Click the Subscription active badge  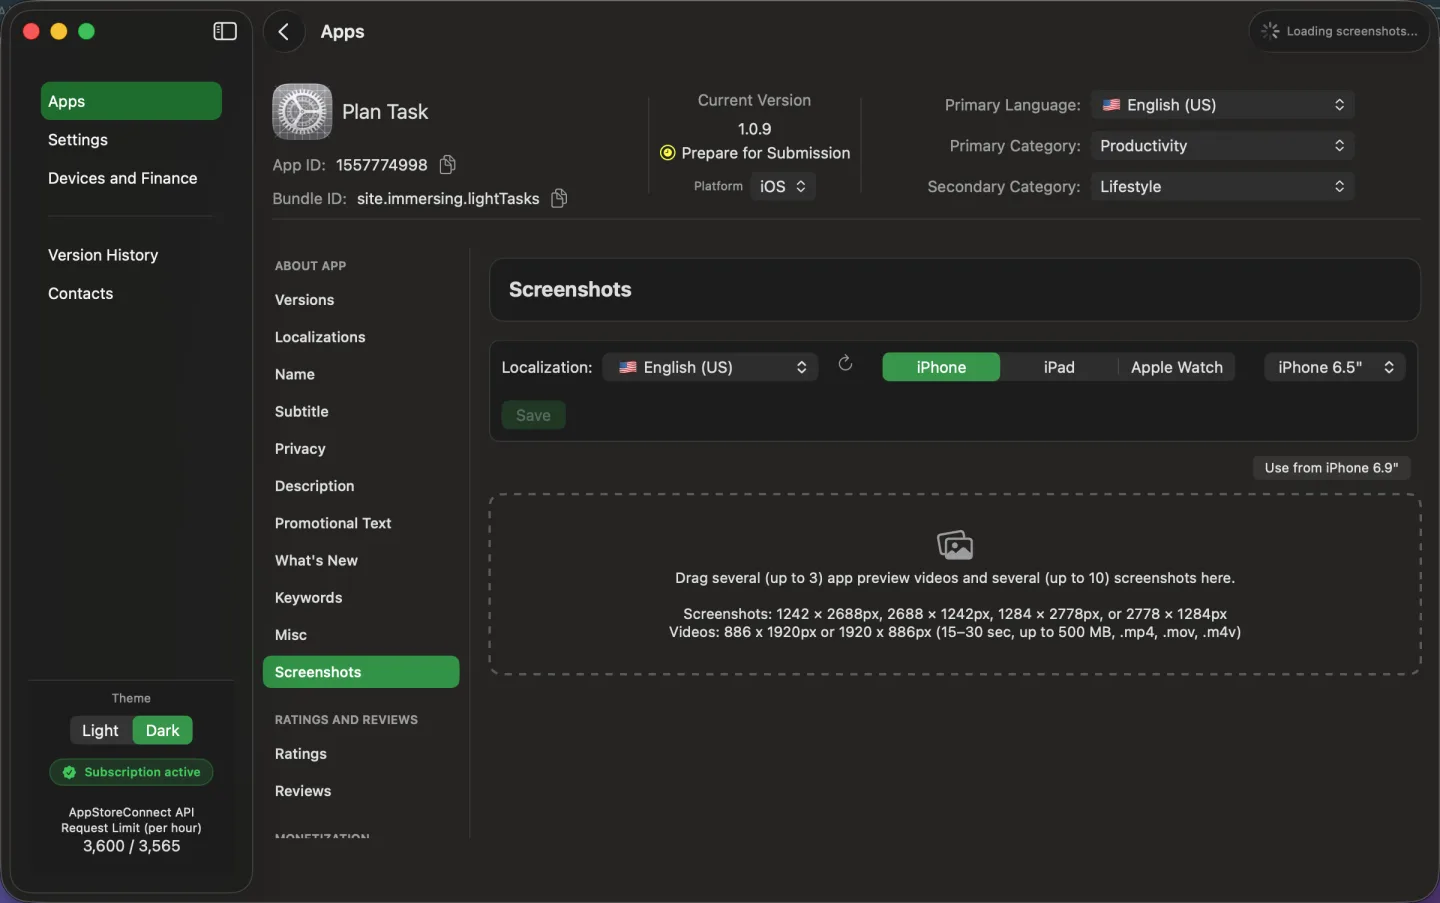click(x=131, y=772)
